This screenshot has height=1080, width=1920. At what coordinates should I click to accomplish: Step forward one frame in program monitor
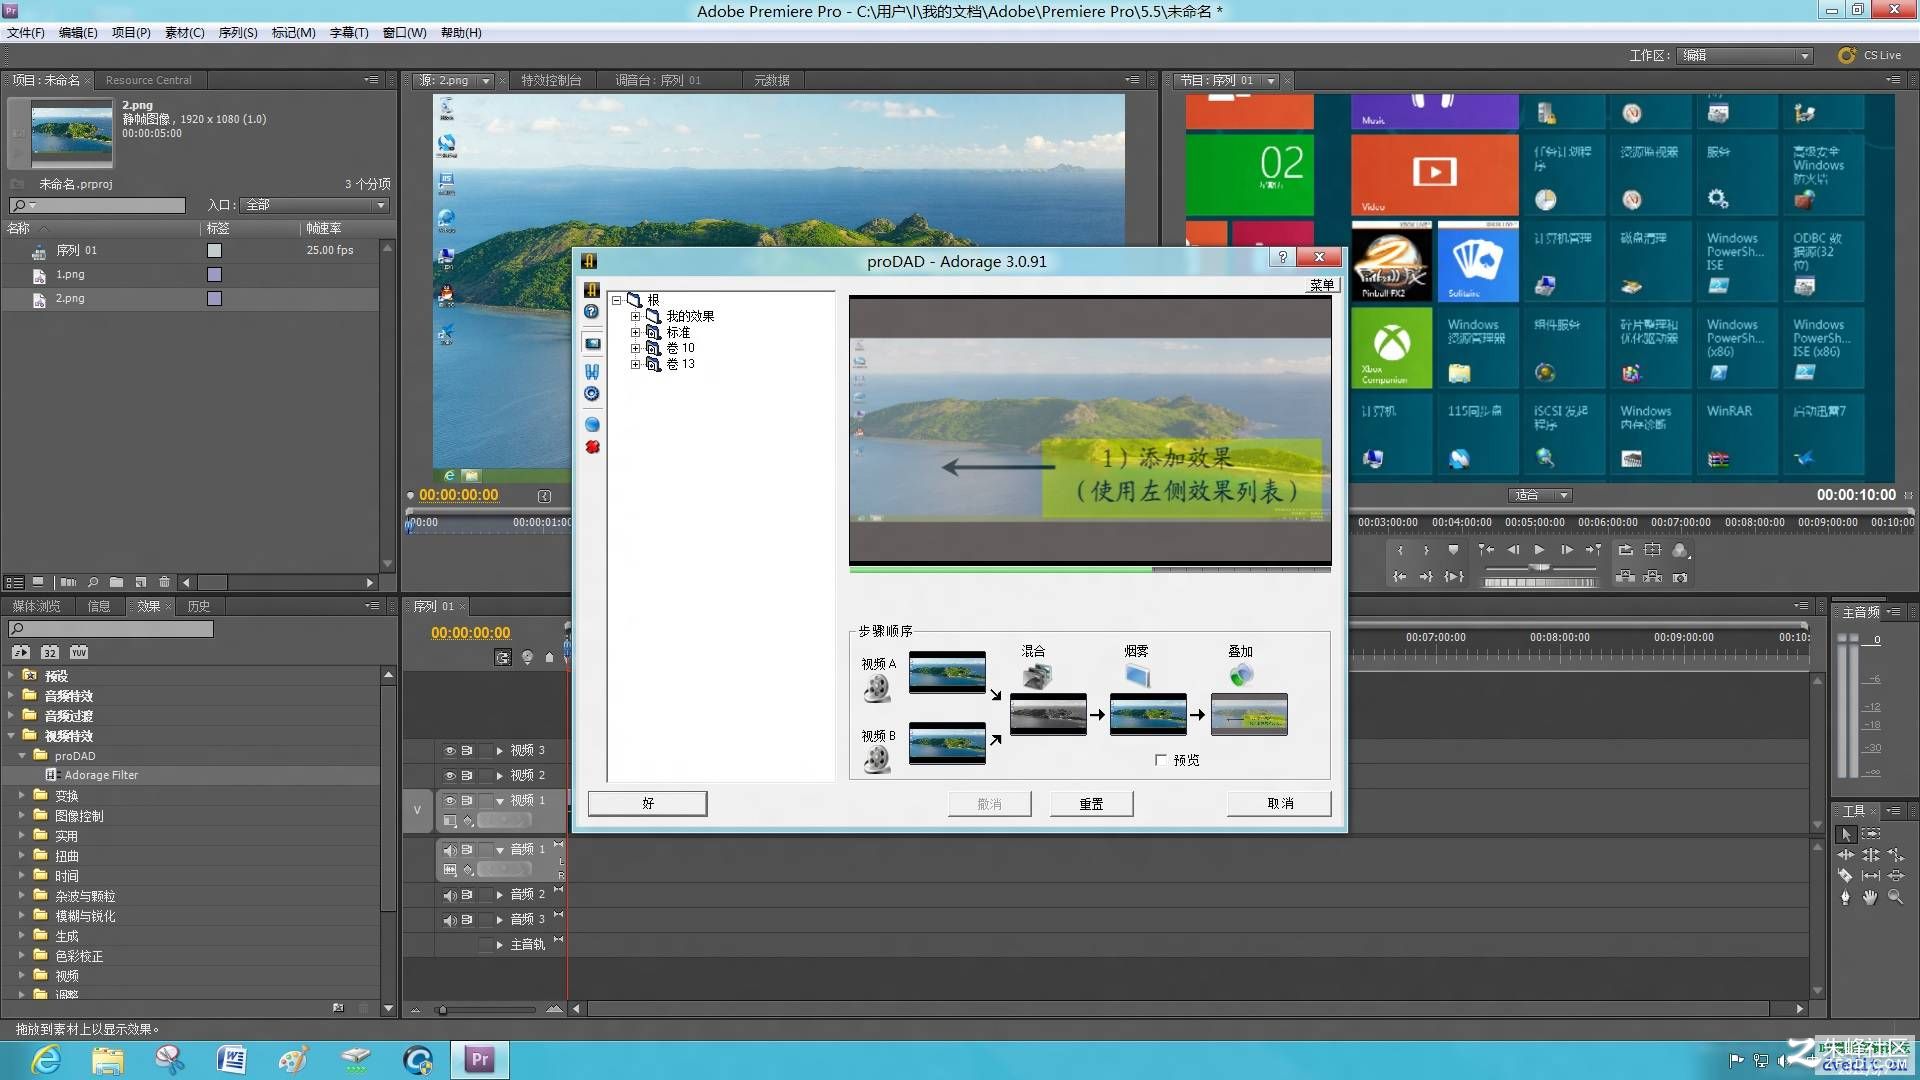(x=1566, y=550)
